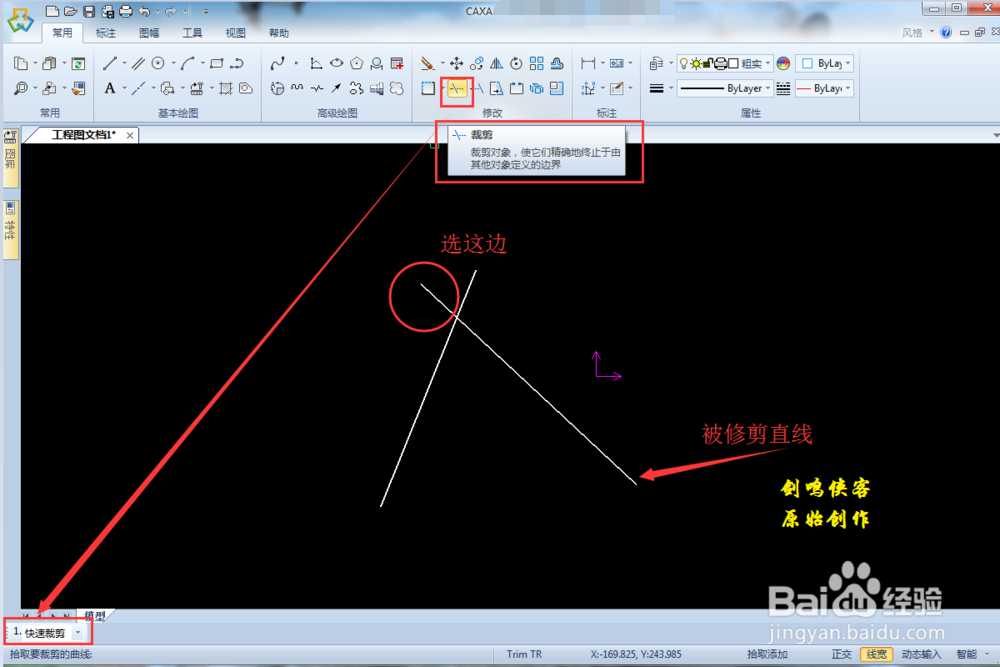This screenshot has width=1000, height=667.
Task: Select the Erase tool
Action: pyautogui.click(x=427, y=63)
